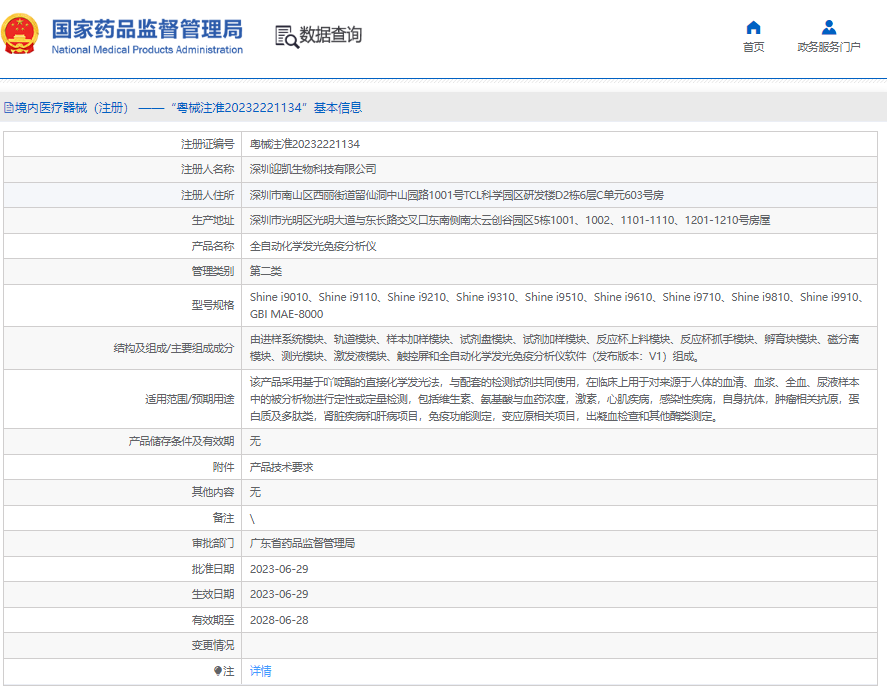Screen dimensions: 887x692
Task: Click the Shine i9010 model specification text
Action: click(x=279, y=297)
